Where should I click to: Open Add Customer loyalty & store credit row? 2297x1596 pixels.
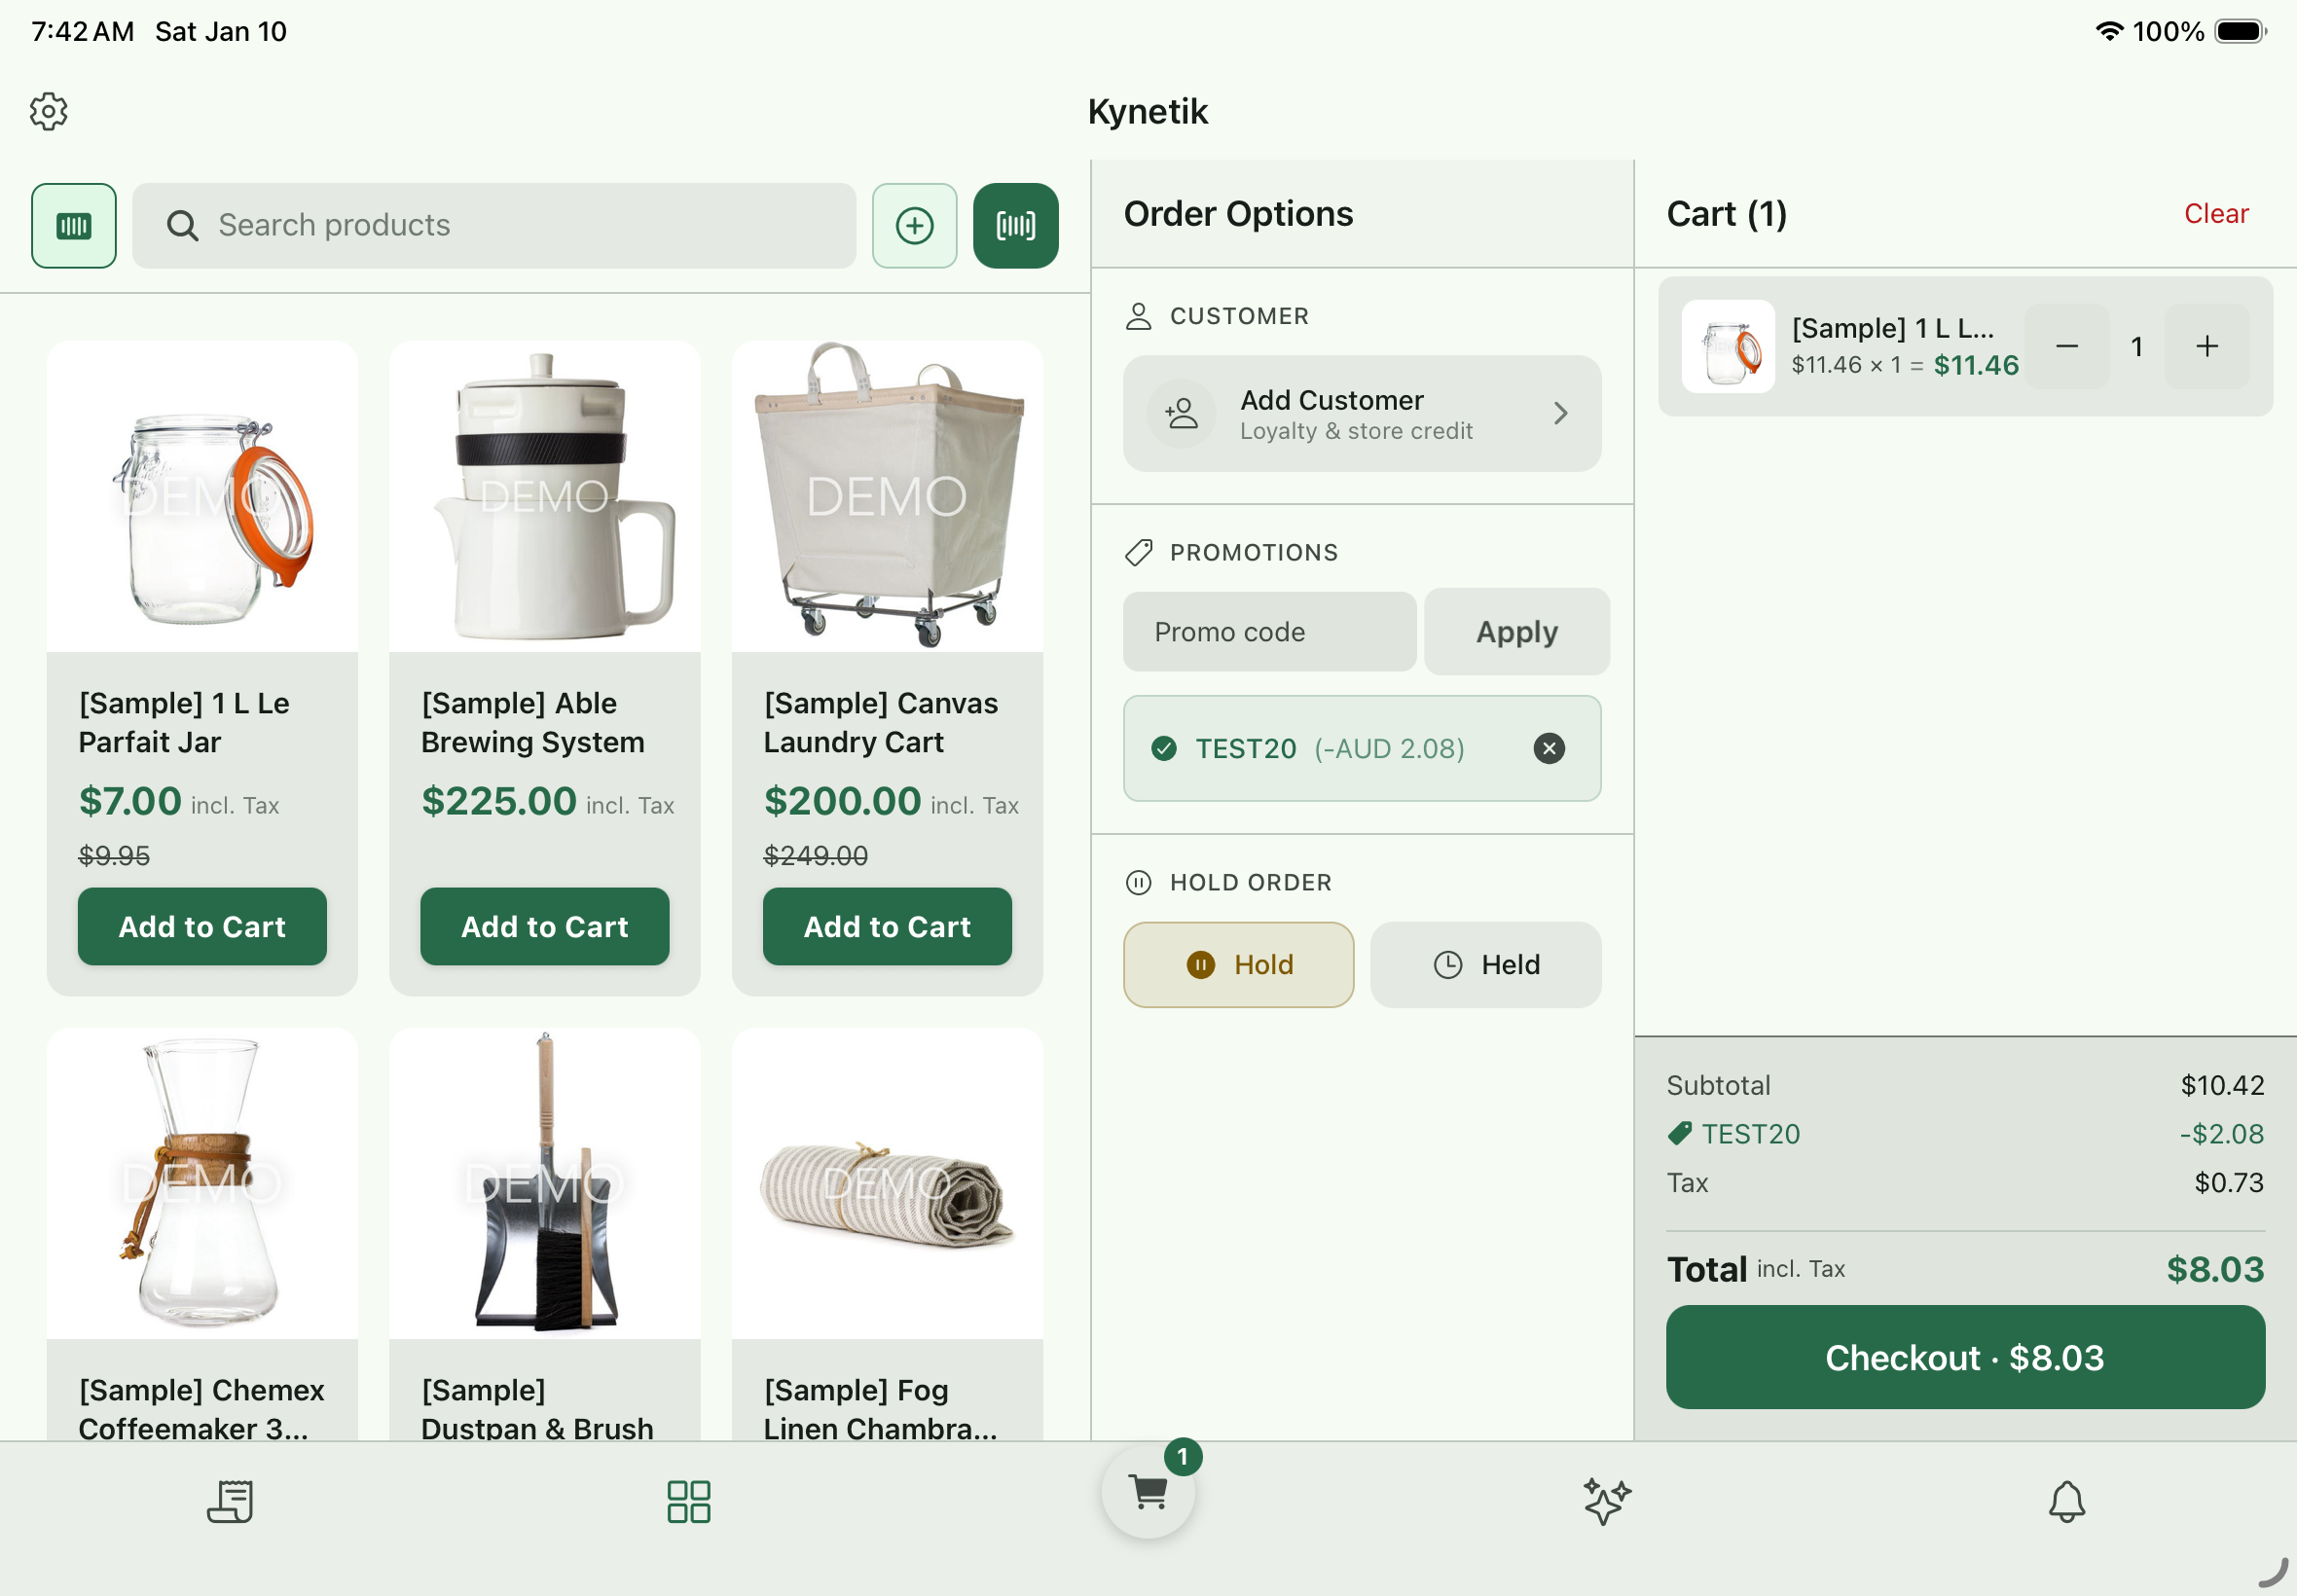(1361, 413)
